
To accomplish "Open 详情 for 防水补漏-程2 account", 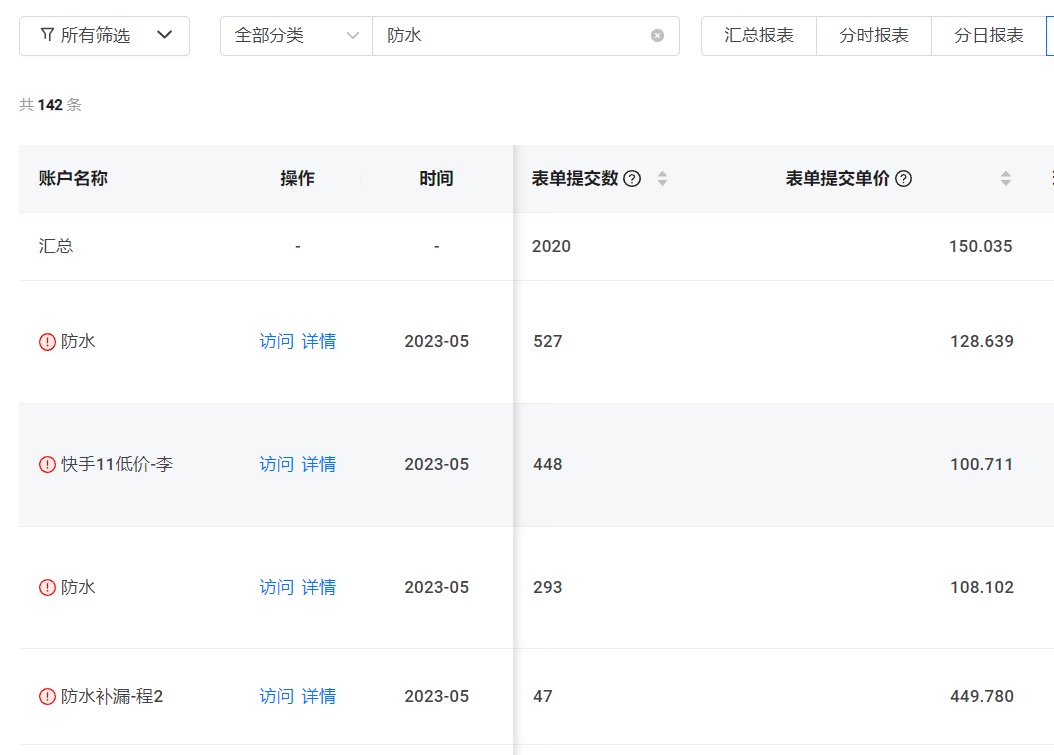I will coord(319,696).
